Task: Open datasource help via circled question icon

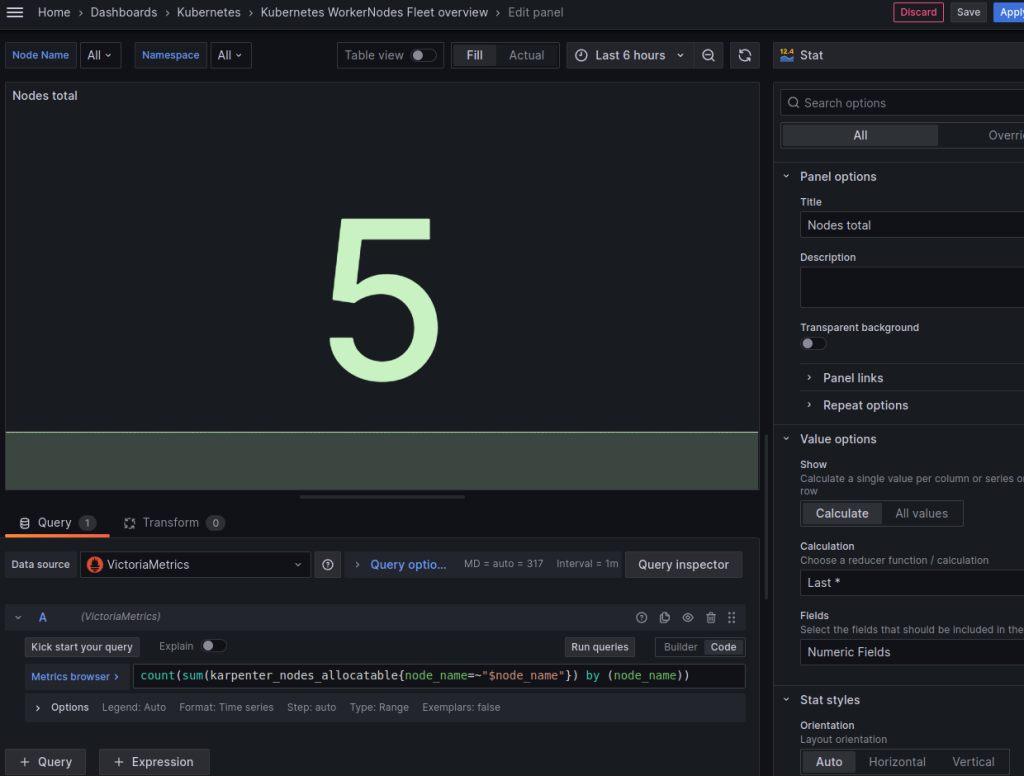Action: [x=327, y=564]
